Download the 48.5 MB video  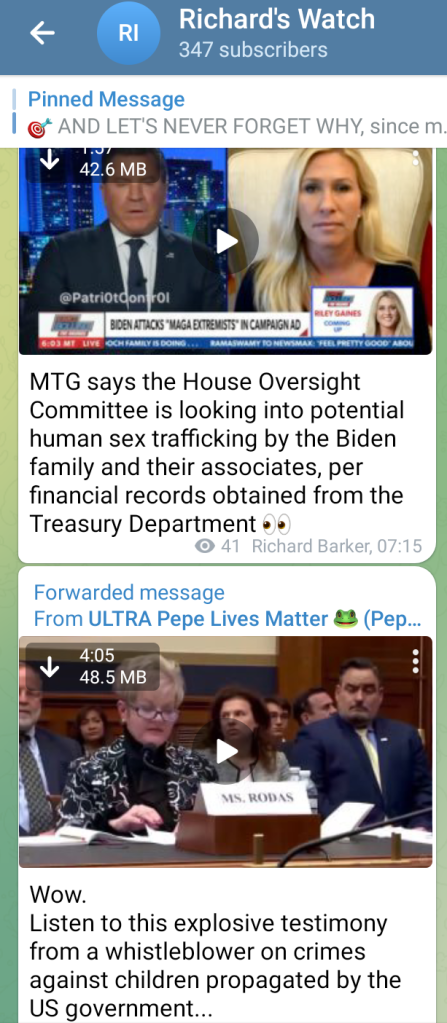click(x=50, y=666)
